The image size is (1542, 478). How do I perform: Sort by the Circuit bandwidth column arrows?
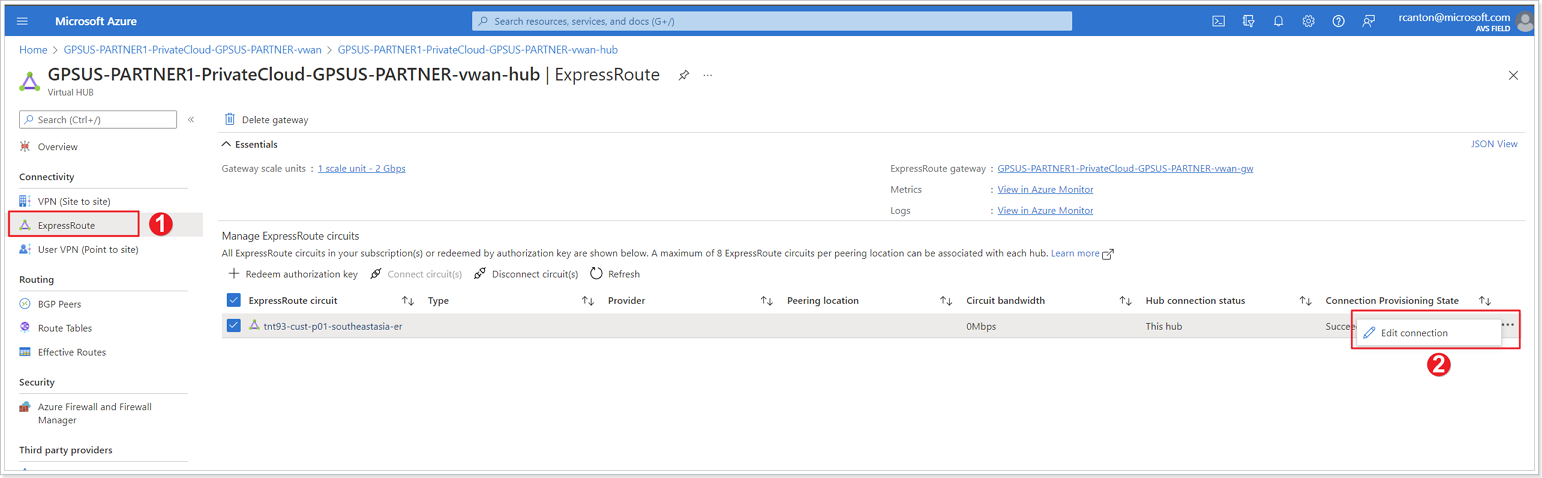1125,300
